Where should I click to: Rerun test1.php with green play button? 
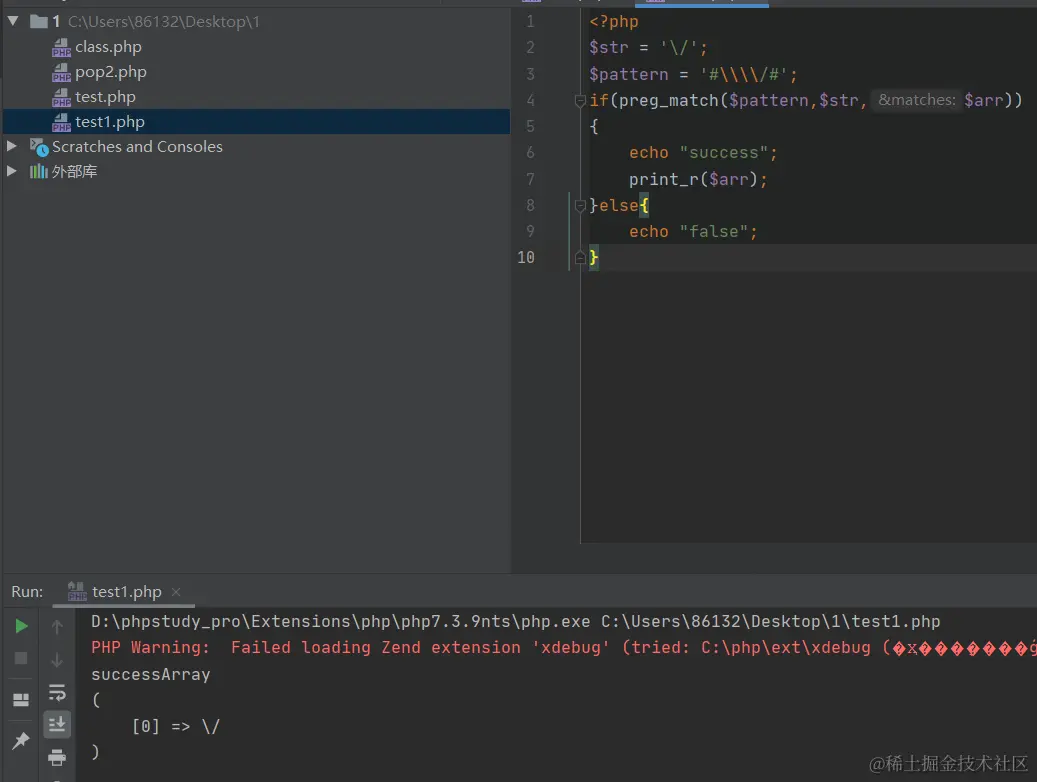(x=21, y=626)
